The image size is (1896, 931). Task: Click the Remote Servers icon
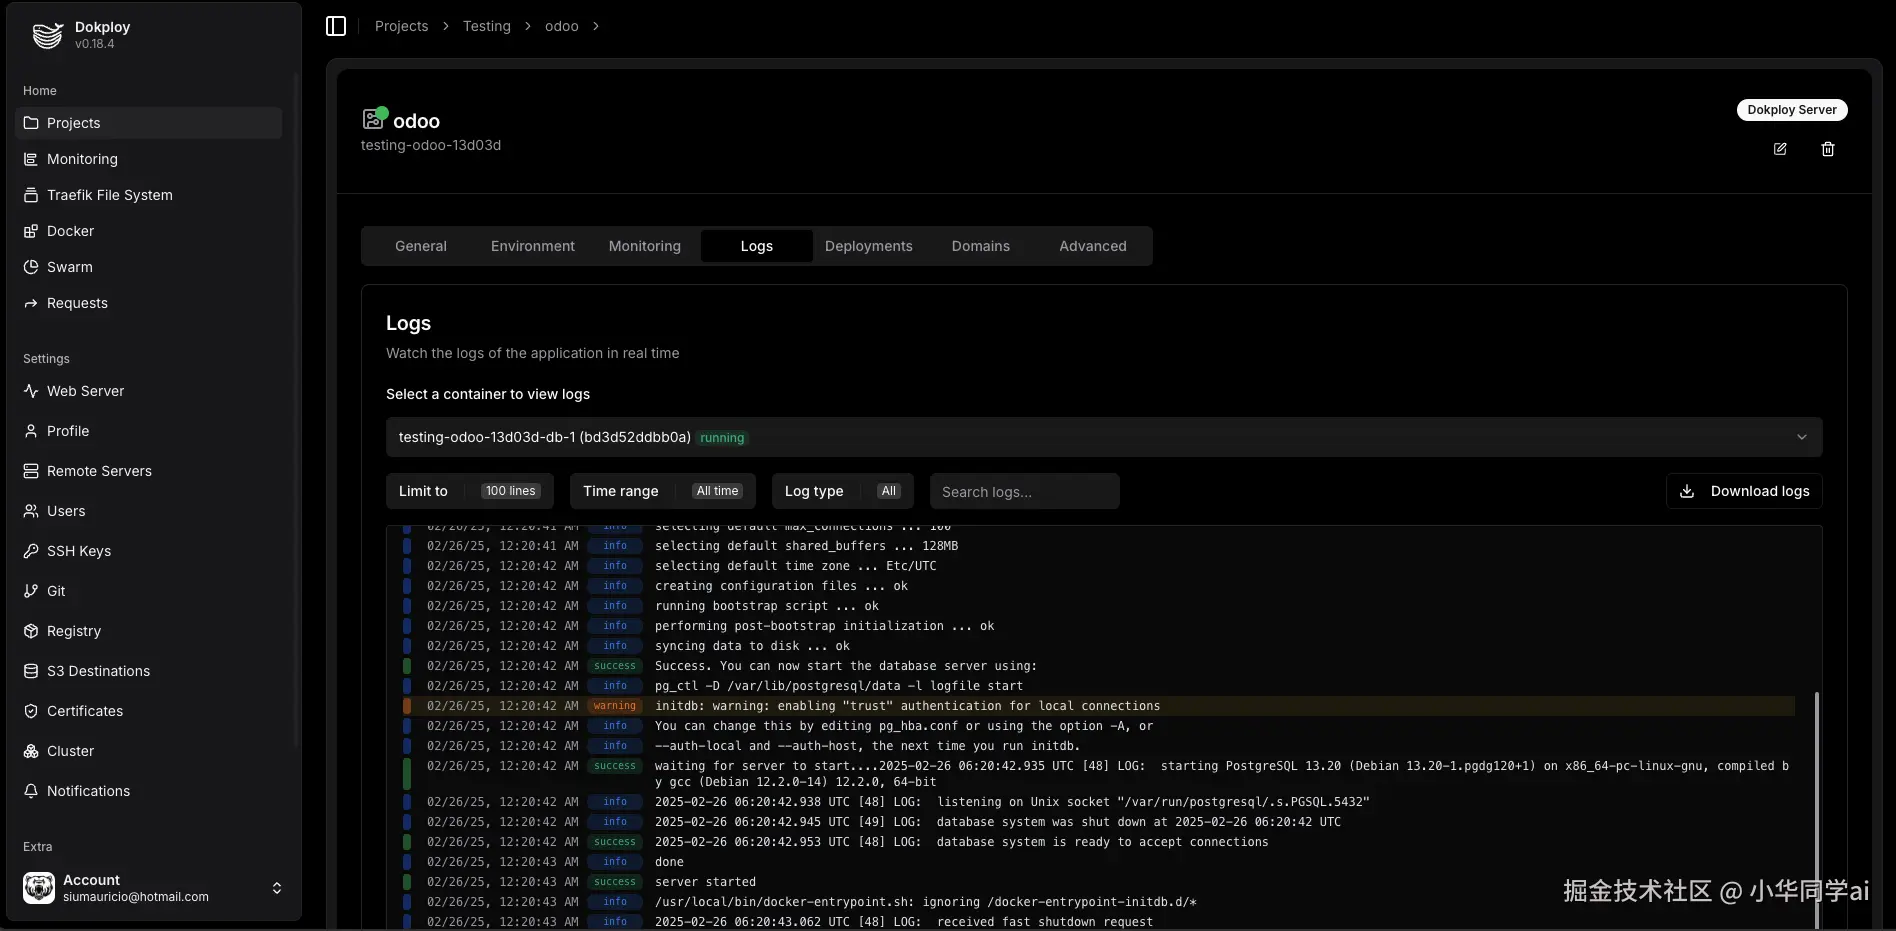click(x=31, y=471)
